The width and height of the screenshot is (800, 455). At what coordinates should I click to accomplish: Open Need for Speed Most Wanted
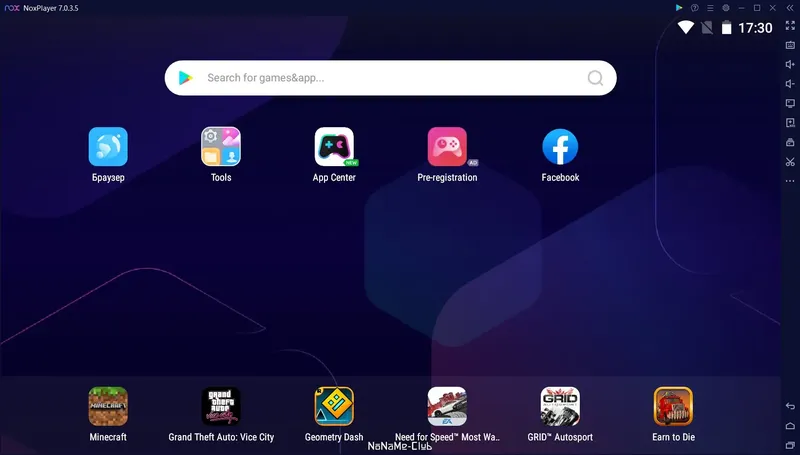click(x=447, y=407)
